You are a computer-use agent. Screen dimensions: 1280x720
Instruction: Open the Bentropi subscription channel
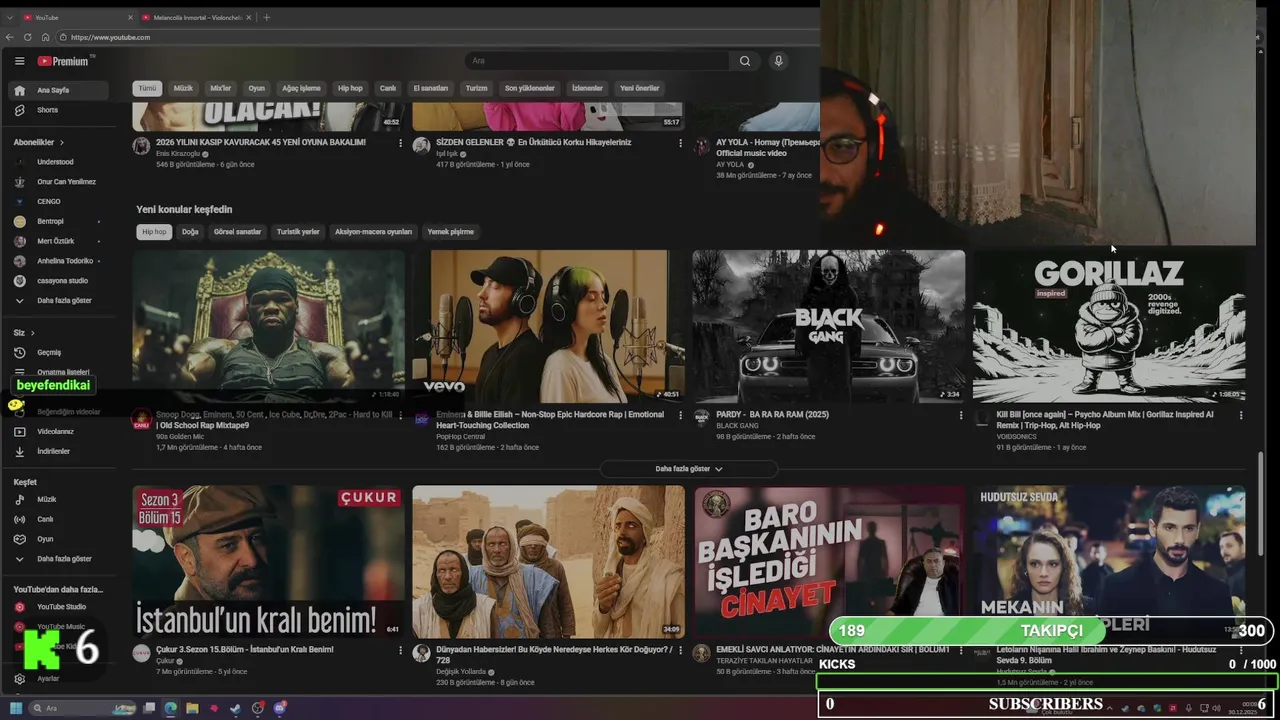pos(58,221)
